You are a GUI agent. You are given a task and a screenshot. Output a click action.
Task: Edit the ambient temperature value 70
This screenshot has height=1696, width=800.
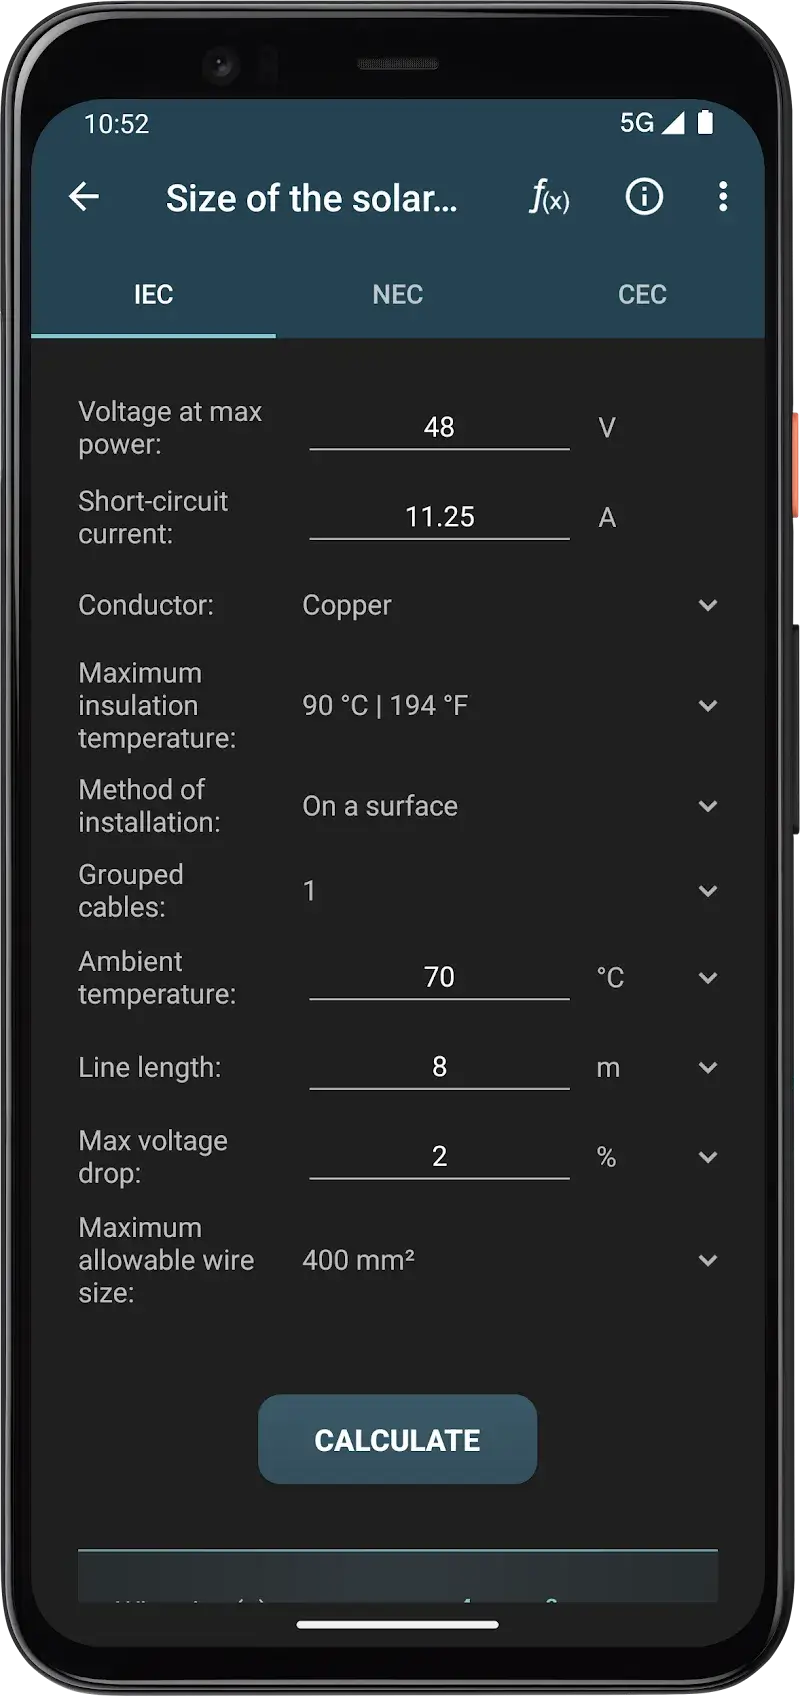pos(440,976)
